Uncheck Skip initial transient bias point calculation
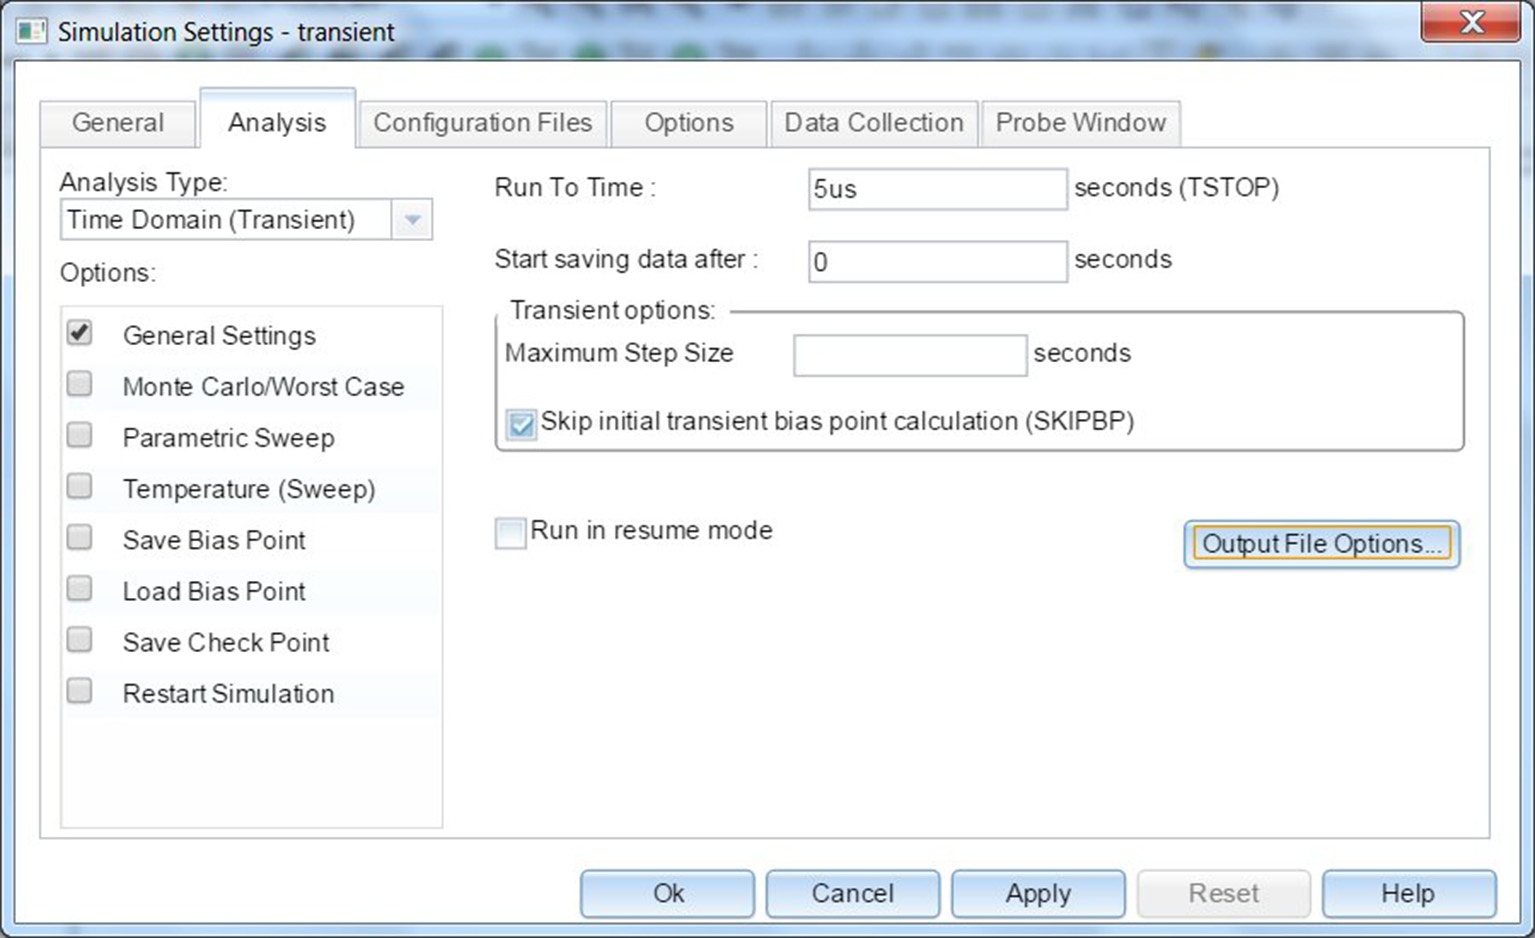This screenshot has height=938, width=1535. click(521, 424)
